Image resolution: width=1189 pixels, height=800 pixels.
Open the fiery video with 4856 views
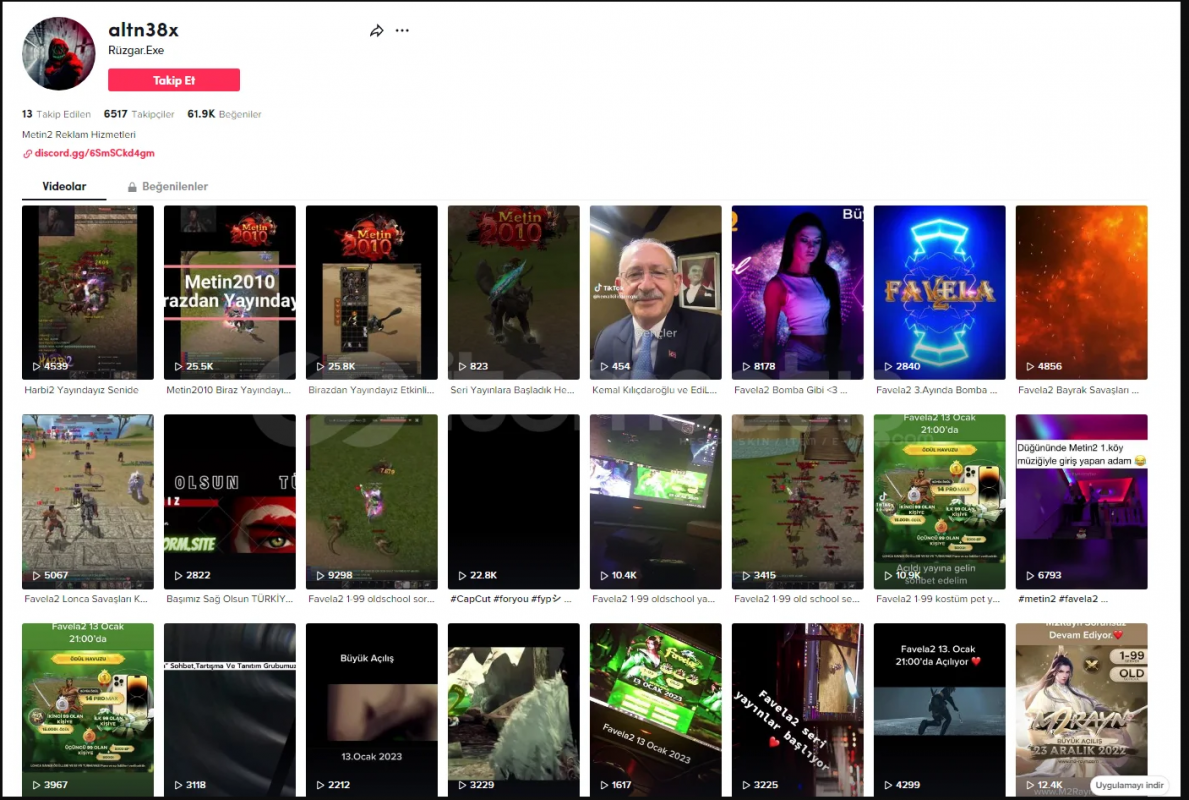point(1081,293)
